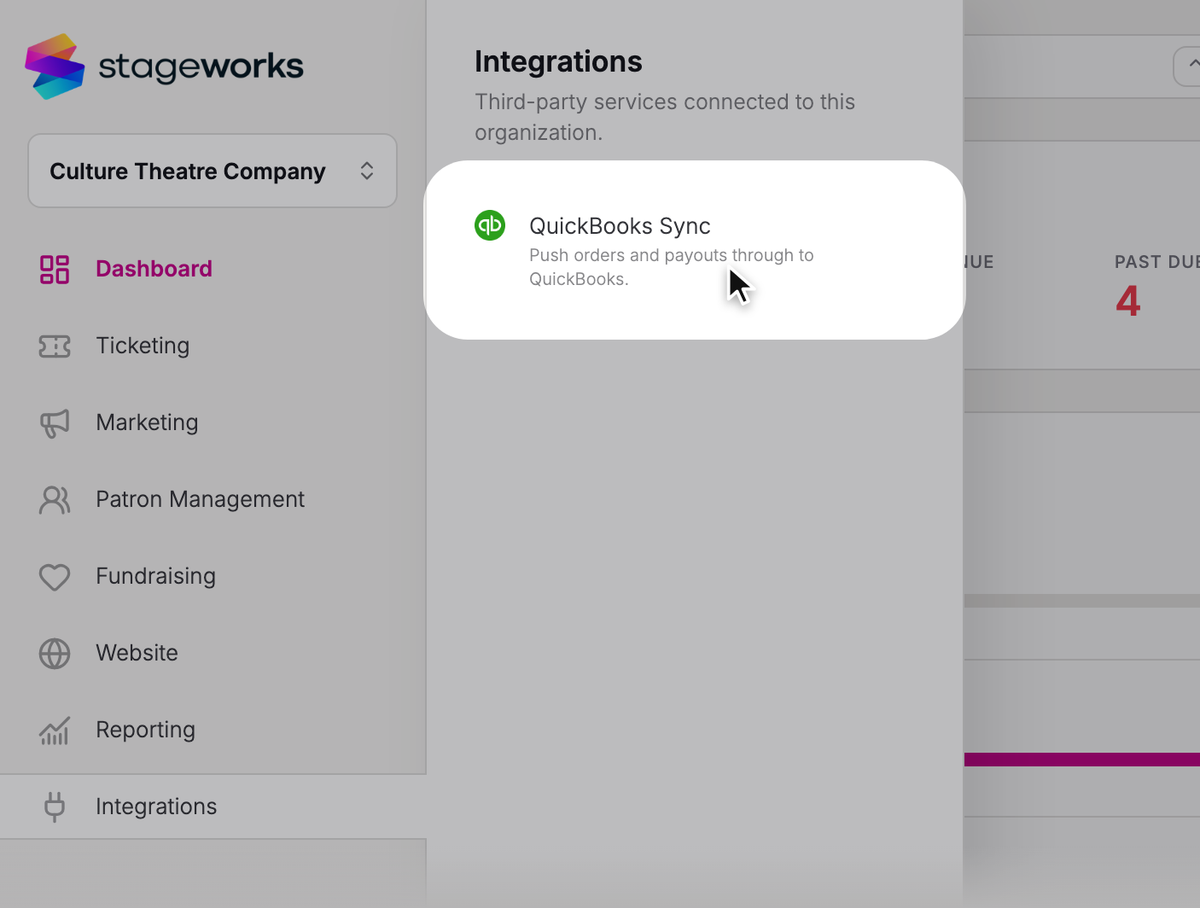Click the PAST DUE label
1200x908 pixels.
(1157, 262)
